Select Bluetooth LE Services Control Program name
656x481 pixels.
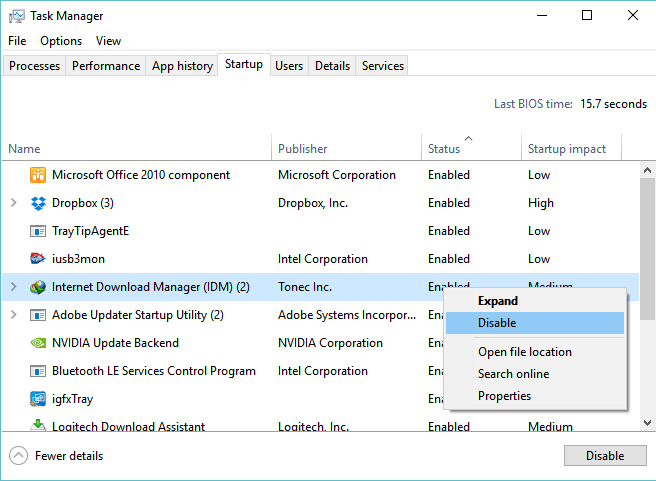coord(154,371)
